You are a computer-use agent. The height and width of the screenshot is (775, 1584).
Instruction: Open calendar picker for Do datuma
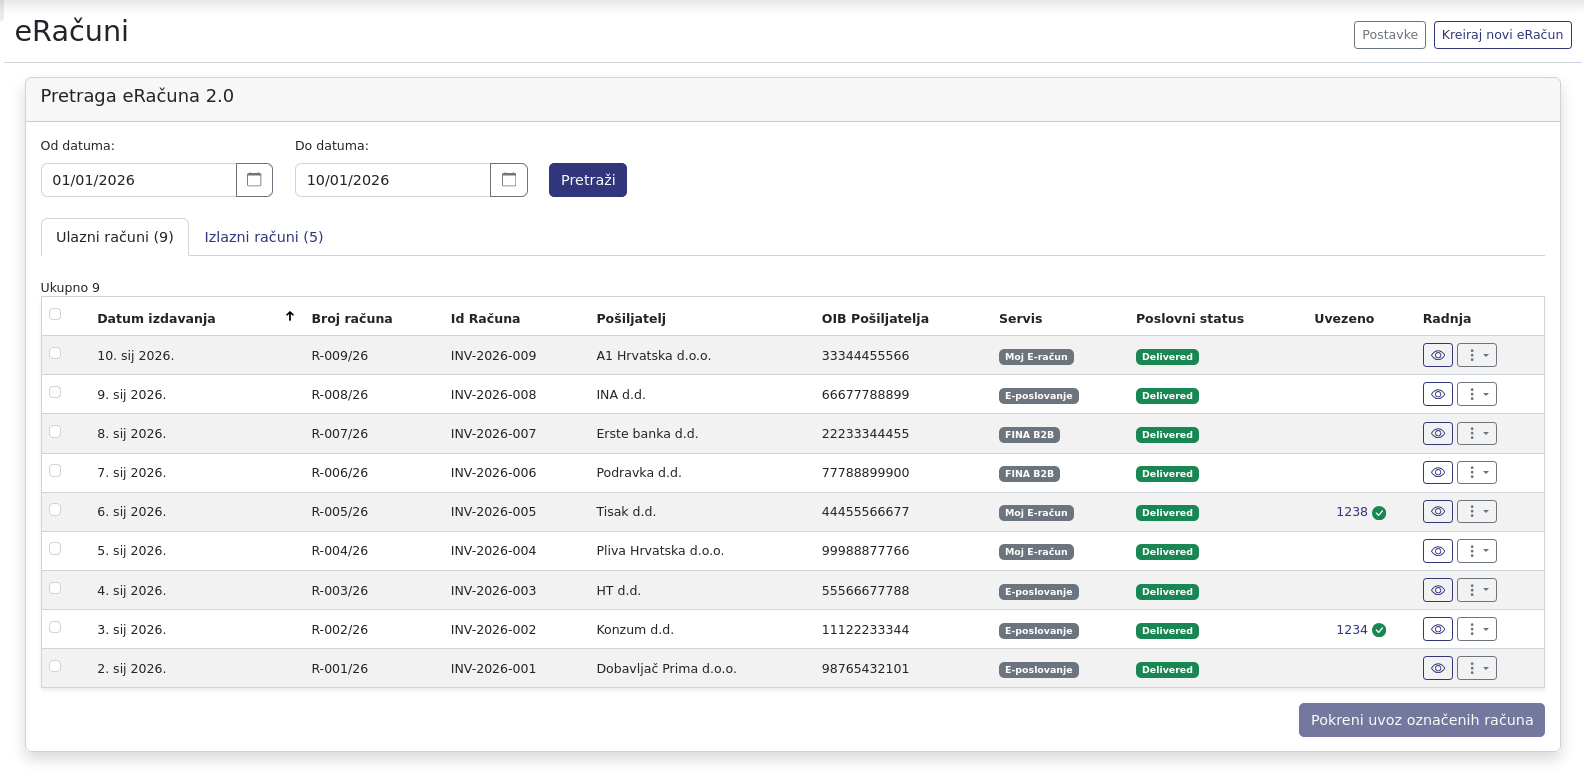pos(509,180)
